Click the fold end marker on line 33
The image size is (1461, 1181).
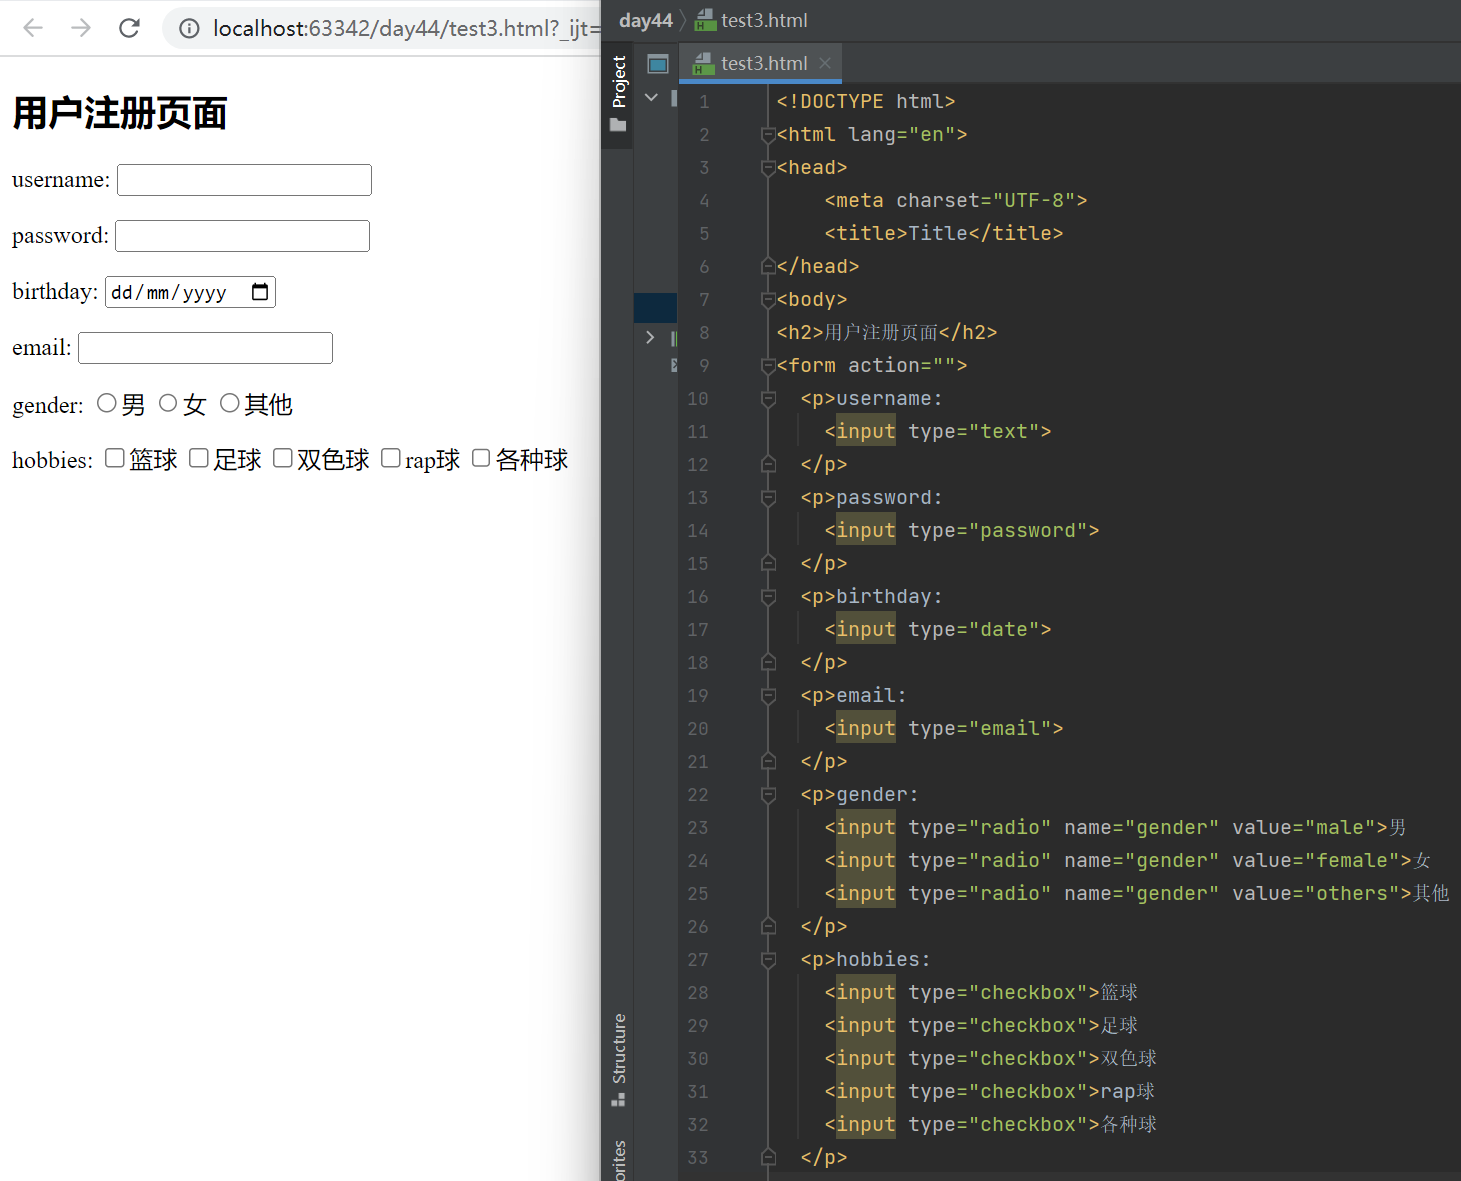(768, 1158)
